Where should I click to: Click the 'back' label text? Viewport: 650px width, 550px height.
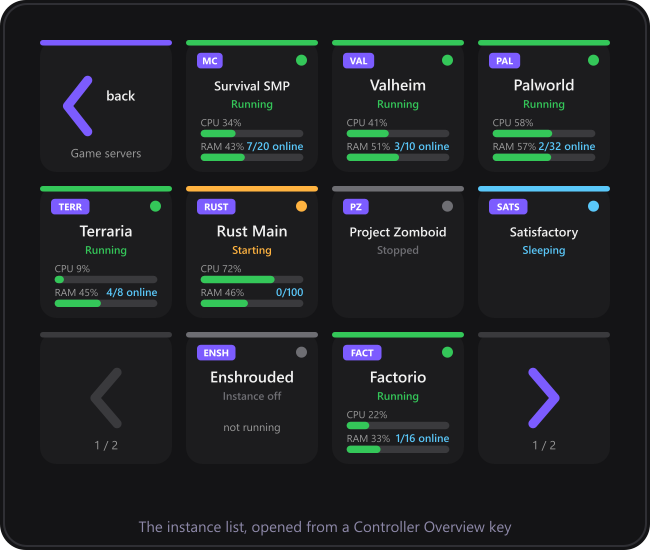click(x=120, y=96)
